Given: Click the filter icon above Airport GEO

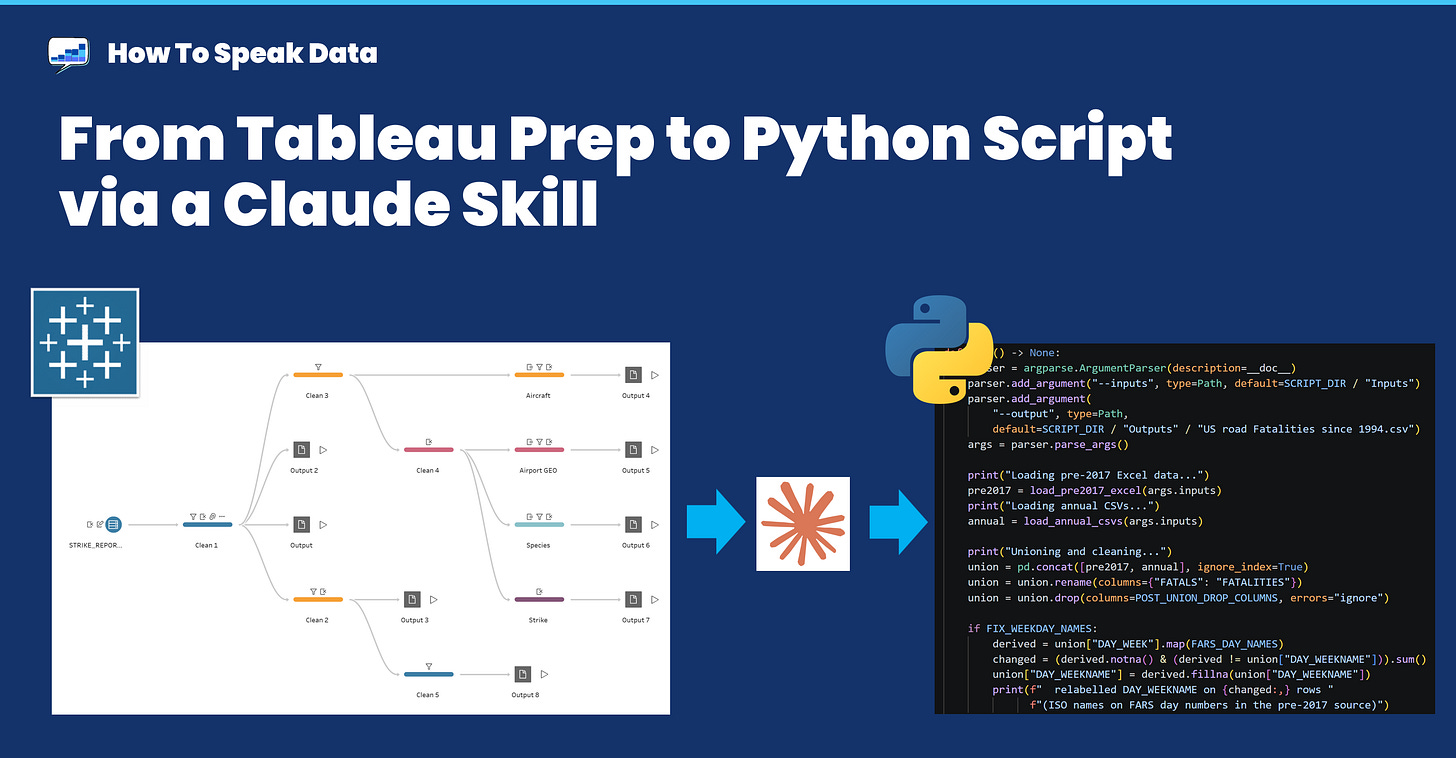Looking at the screenshot, I should [x=539, y=440].
